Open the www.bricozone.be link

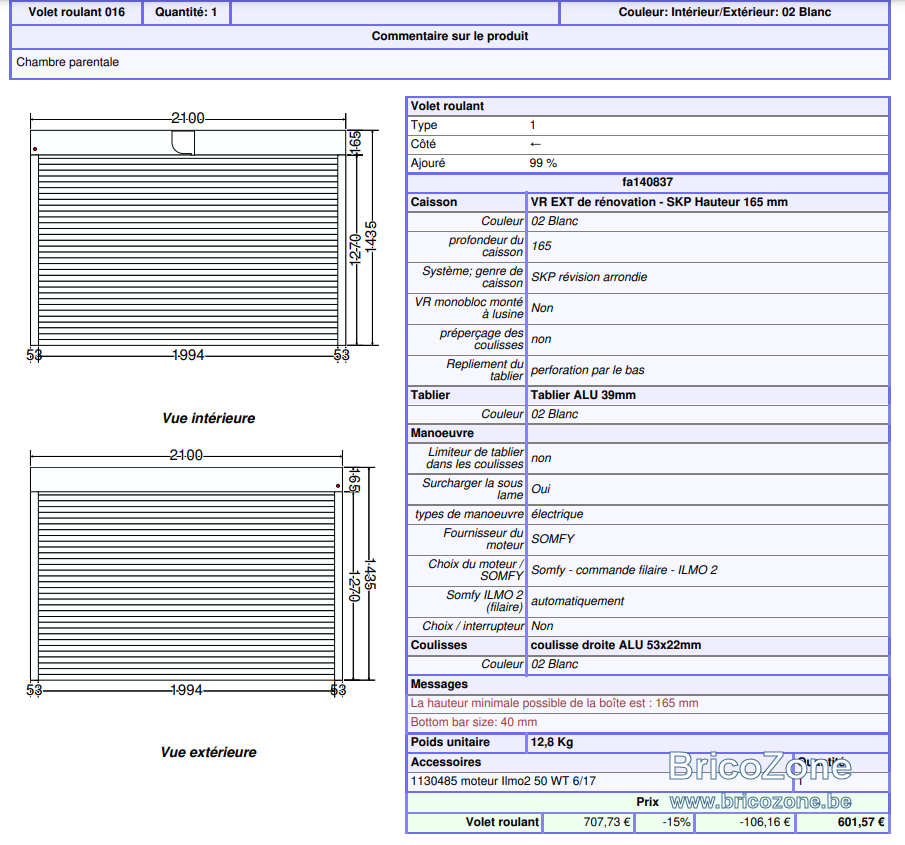(760, 802)
